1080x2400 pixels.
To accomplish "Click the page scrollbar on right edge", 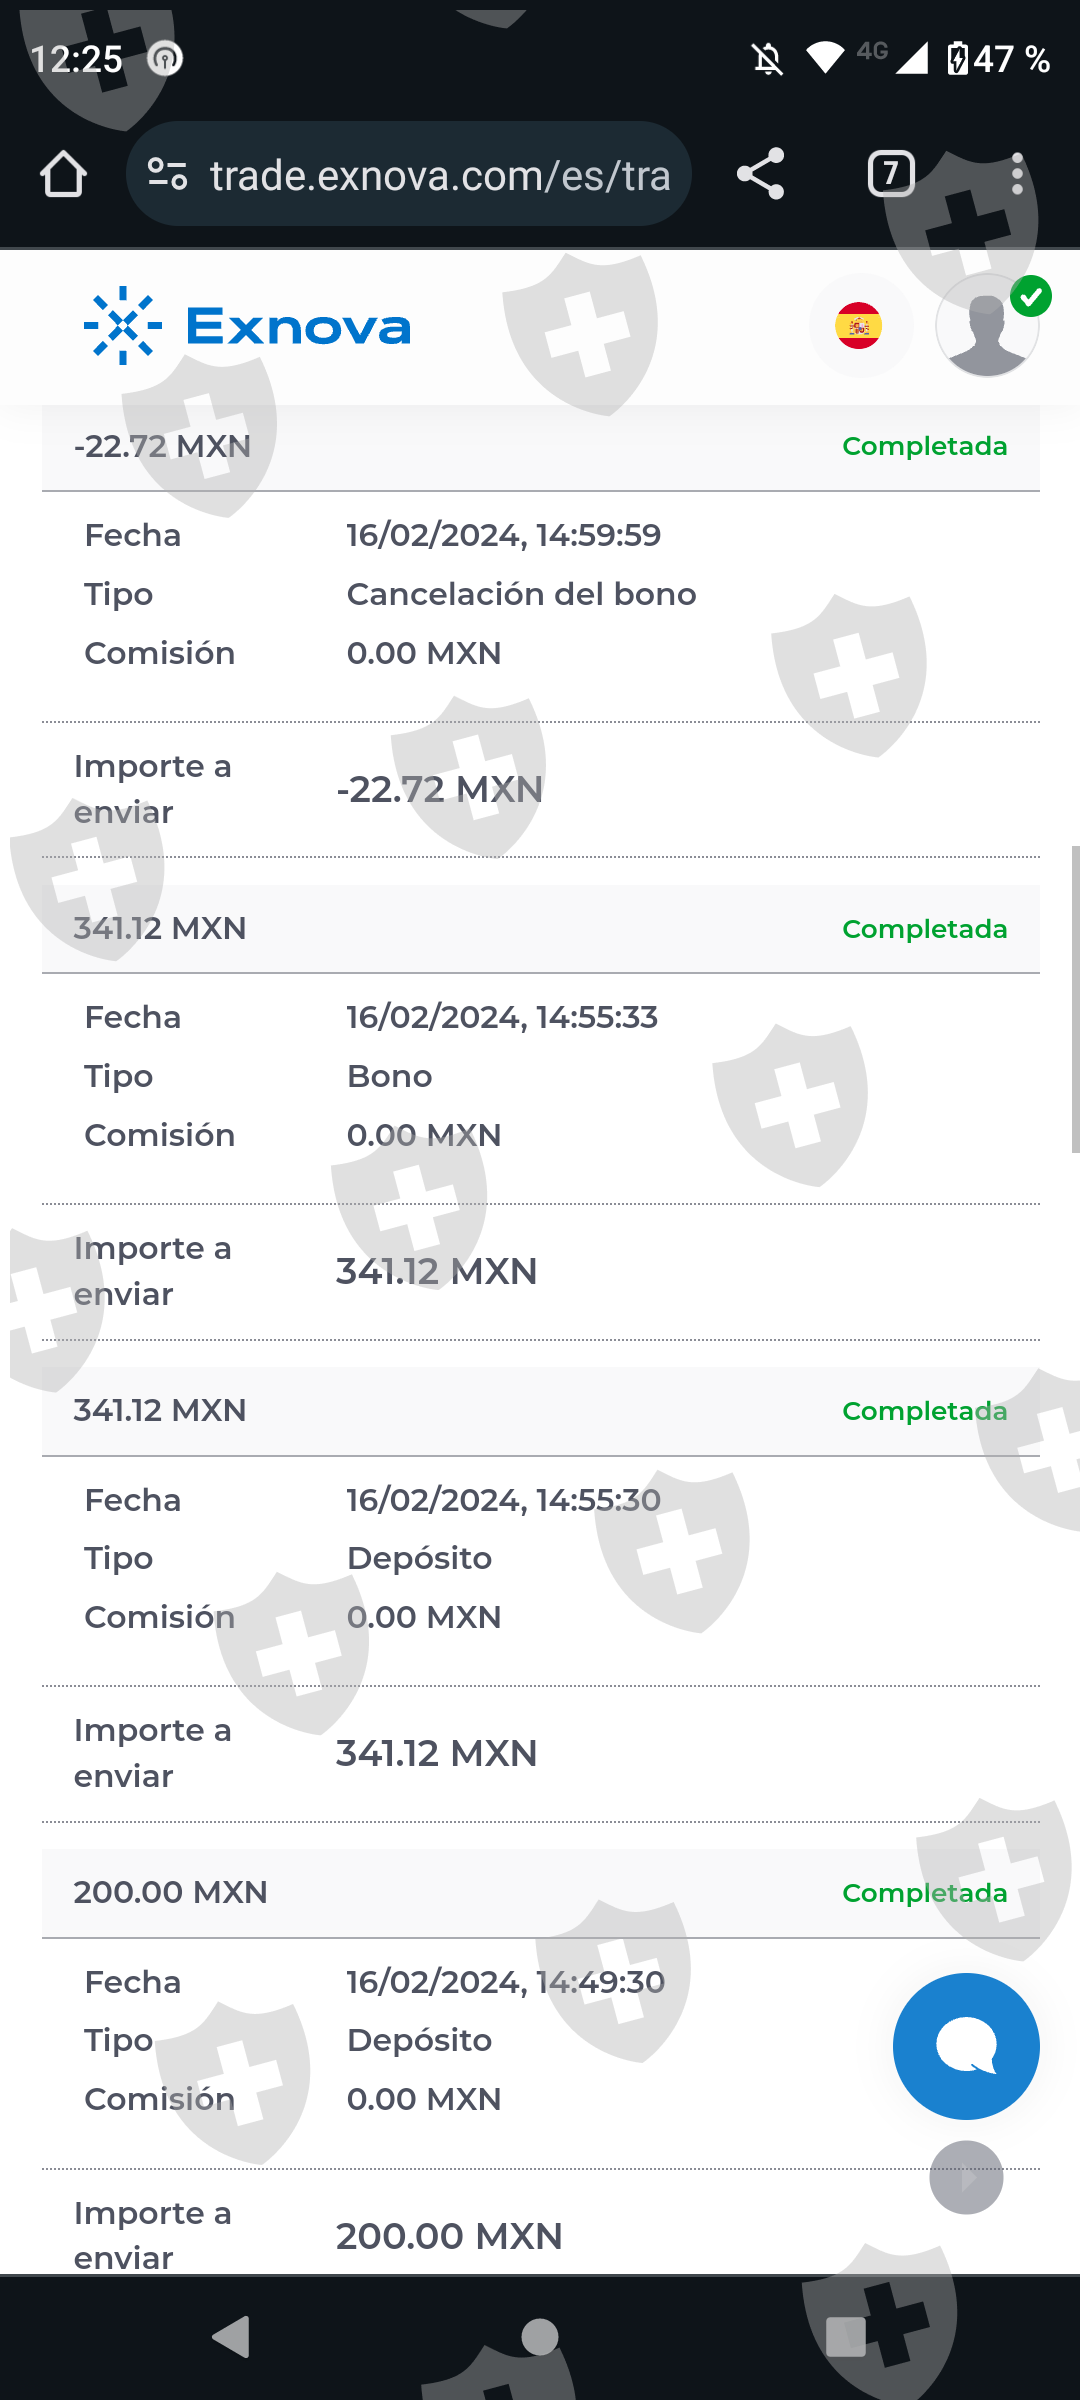I will pos(1075,1000).
